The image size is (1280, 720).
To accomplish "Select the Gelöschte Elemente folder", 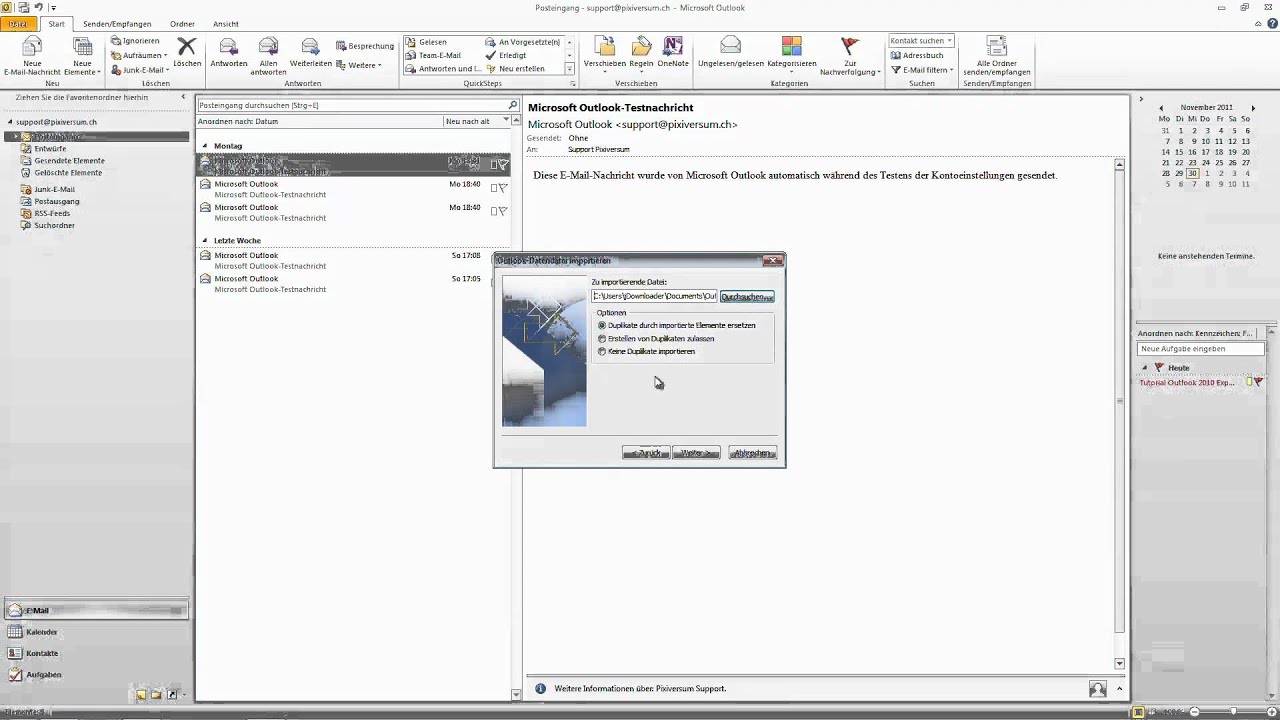I will [x=68, y=172].
